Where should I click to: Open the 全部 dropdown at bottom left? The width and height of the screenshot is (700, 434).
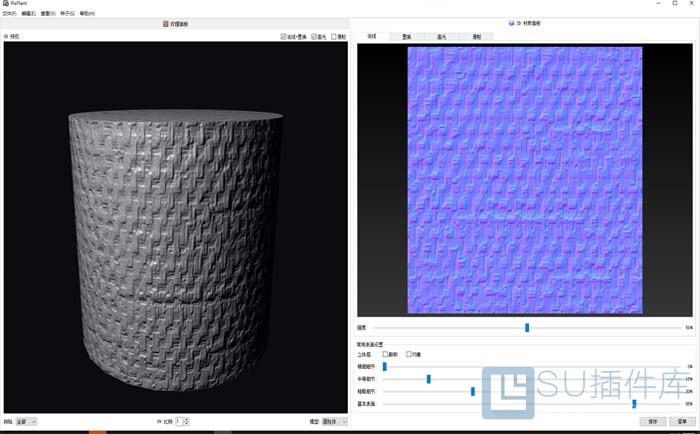pos(27,422)
